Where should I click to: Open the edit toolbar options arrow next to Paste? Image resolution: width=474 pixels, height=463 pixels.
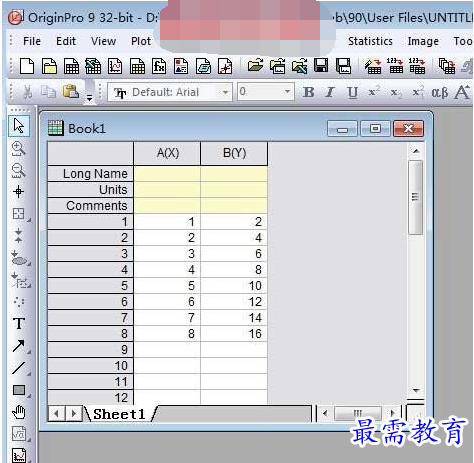(x=89, y=98)
